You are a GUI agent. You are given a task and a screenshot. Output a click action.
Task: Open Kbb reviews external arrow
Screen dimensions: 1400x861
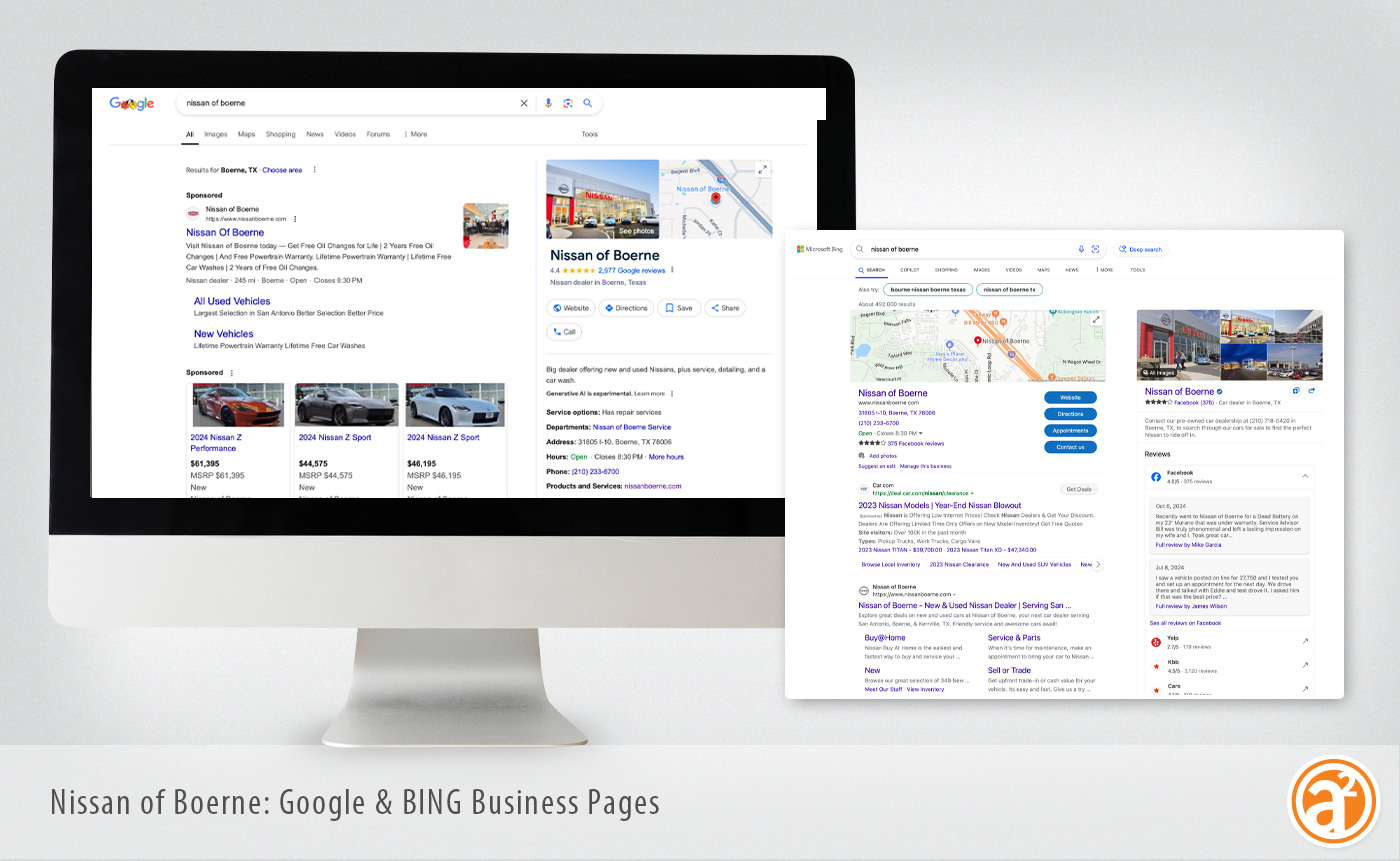point(1305,665)
